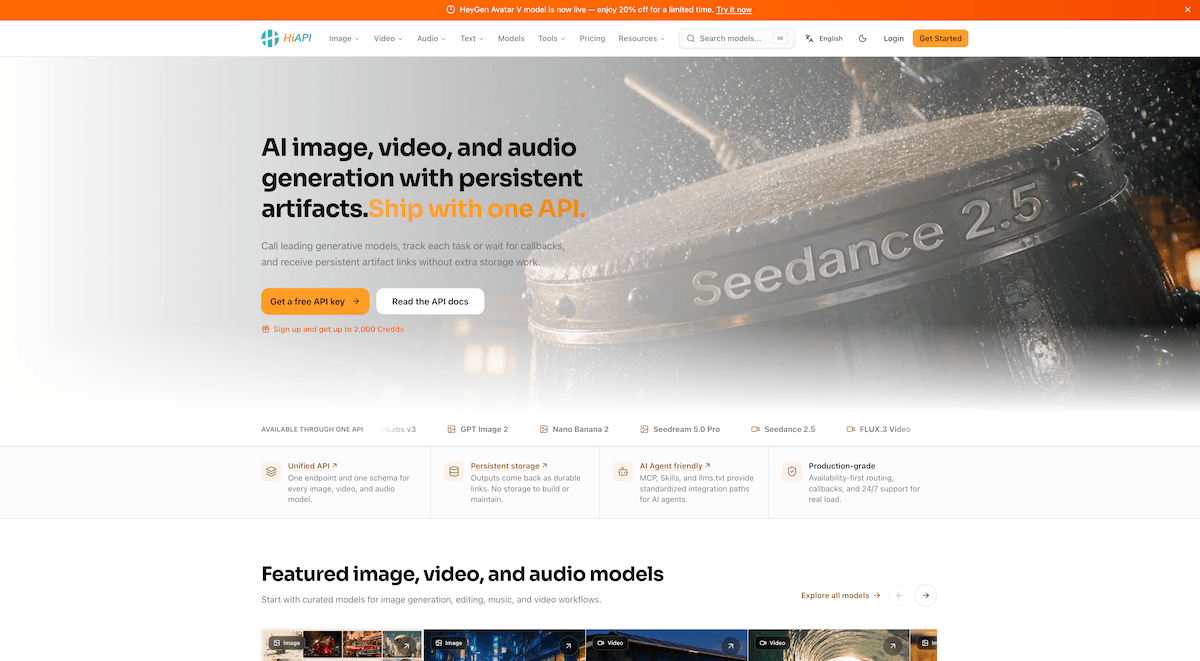Open the AI Agent friendly link
This screenshot has width=1200, height=661.
tap(675, 466)
